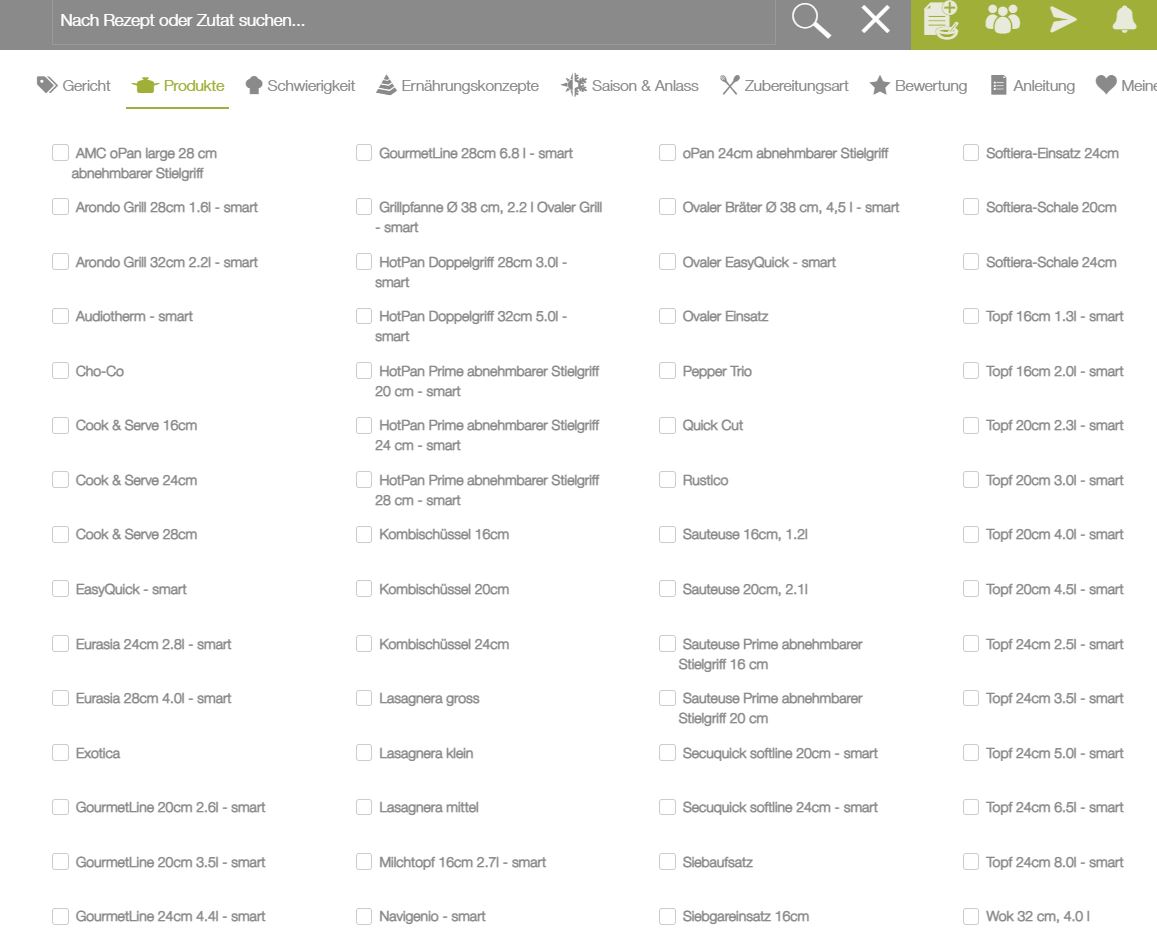Enable Navigenio - smart checkbox

[364, 916]
